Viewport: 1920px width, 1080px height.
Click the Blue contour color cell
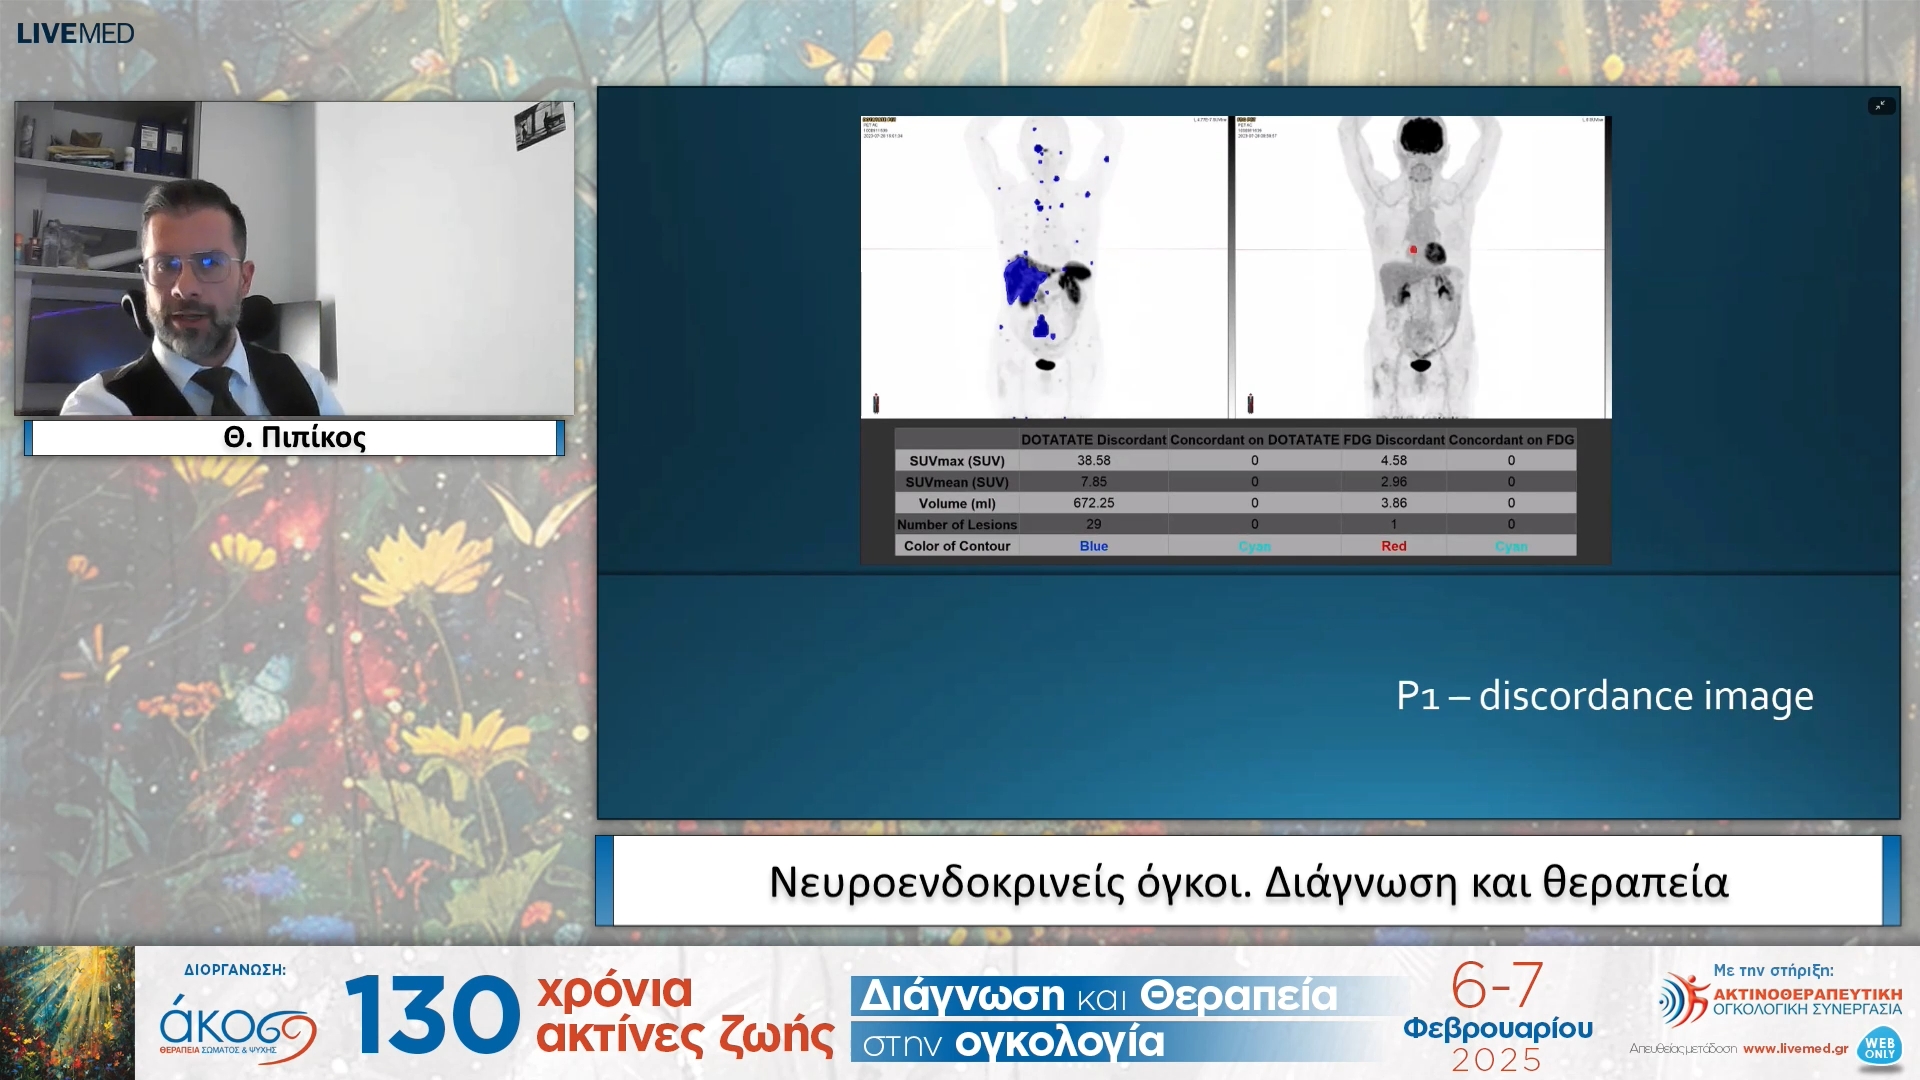point(1093,546)
